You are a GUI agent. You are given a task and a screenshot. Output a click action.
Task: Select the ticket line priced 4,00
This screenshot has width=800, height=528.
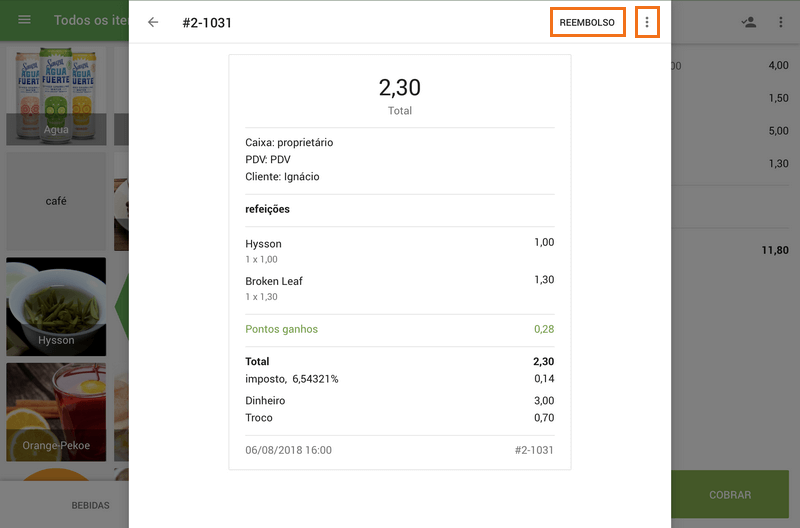tap(733, 66)
